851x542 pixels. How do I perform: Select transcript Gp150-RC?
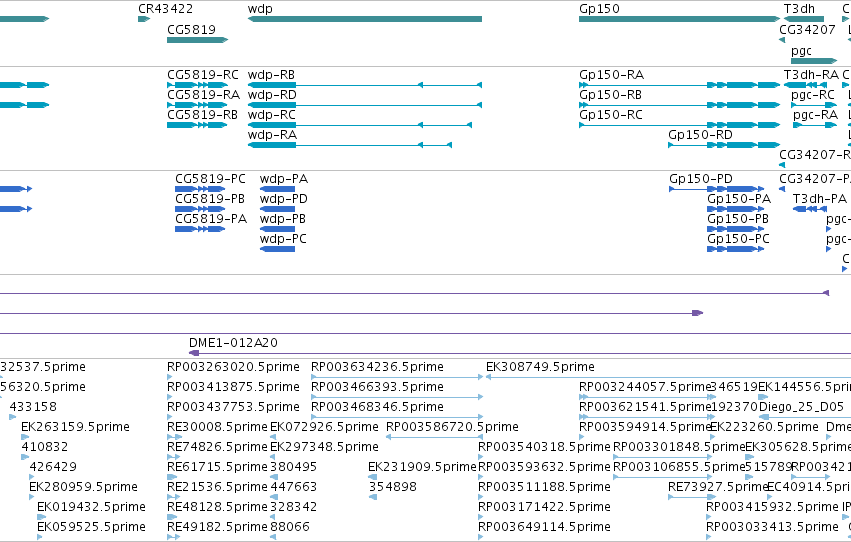click(x=679, y=125)
